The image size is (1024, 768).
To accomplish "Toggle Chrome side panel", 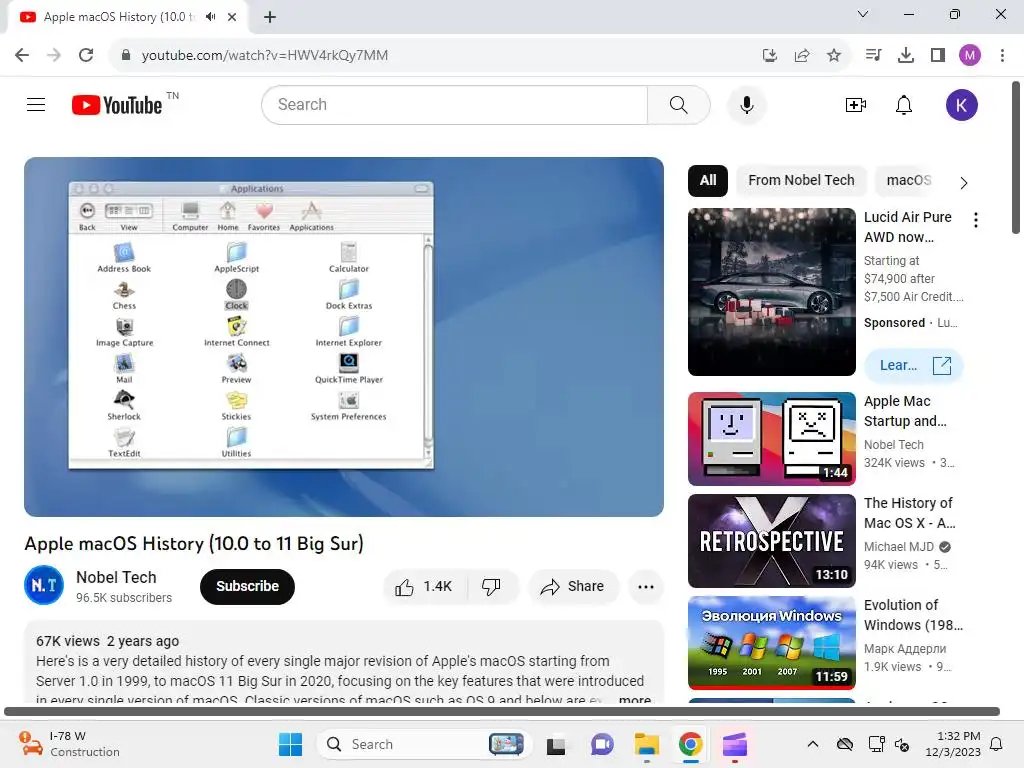I will 938,55.
